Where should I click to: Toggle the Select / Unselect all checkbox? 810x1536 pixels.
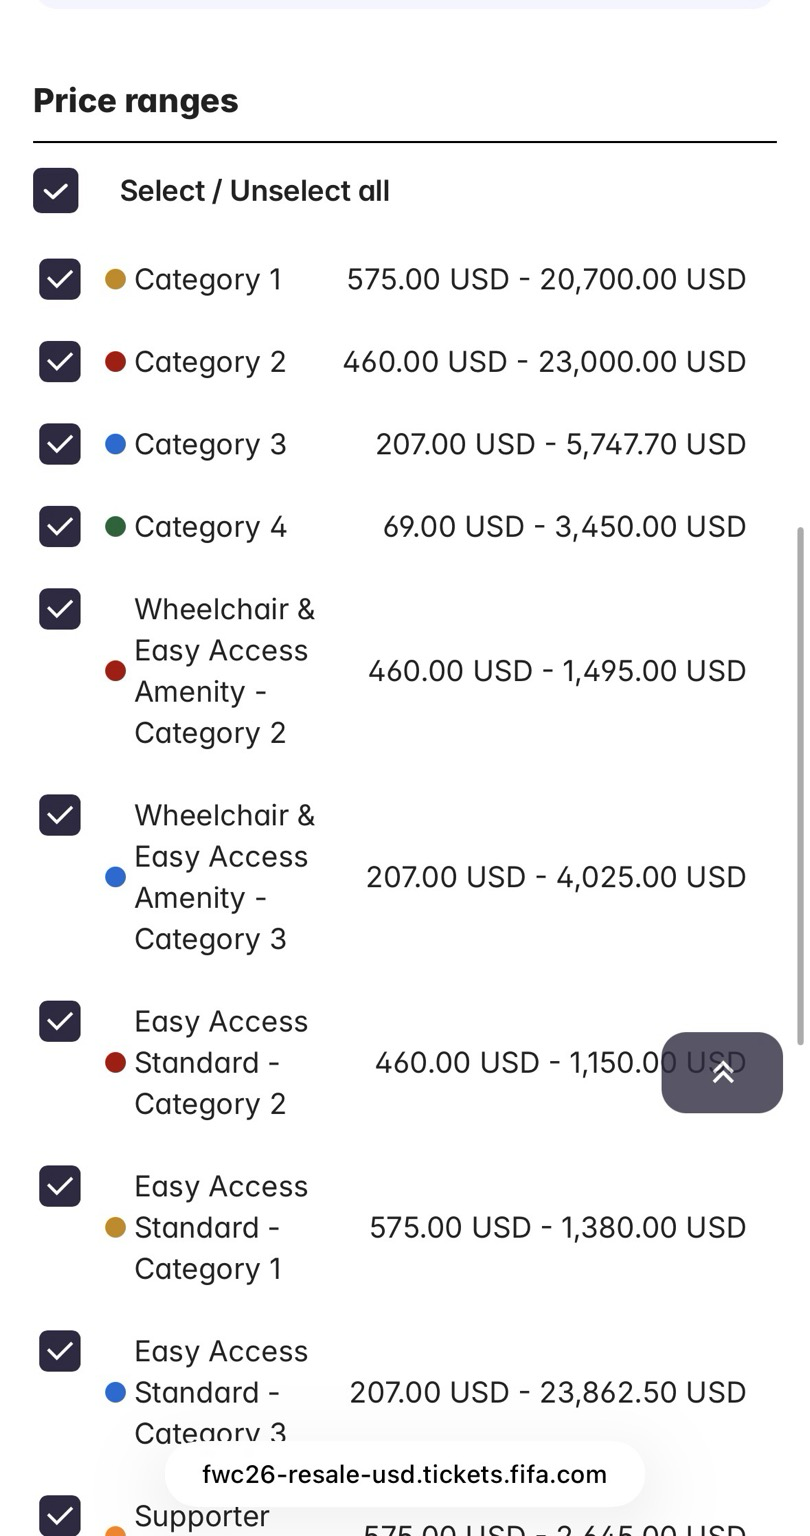tap(56, 190)
